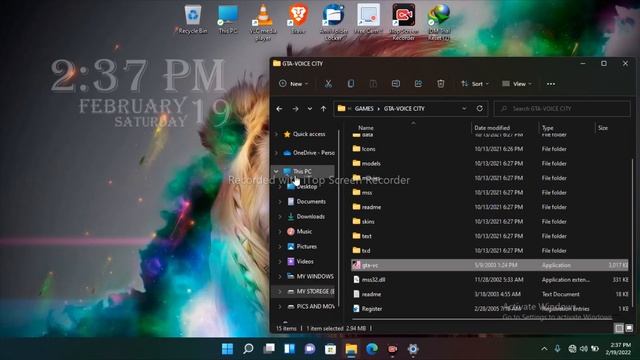Select the mss32.dll file
Viewport: 640px width, 360px height.
(x=490, y=280)
